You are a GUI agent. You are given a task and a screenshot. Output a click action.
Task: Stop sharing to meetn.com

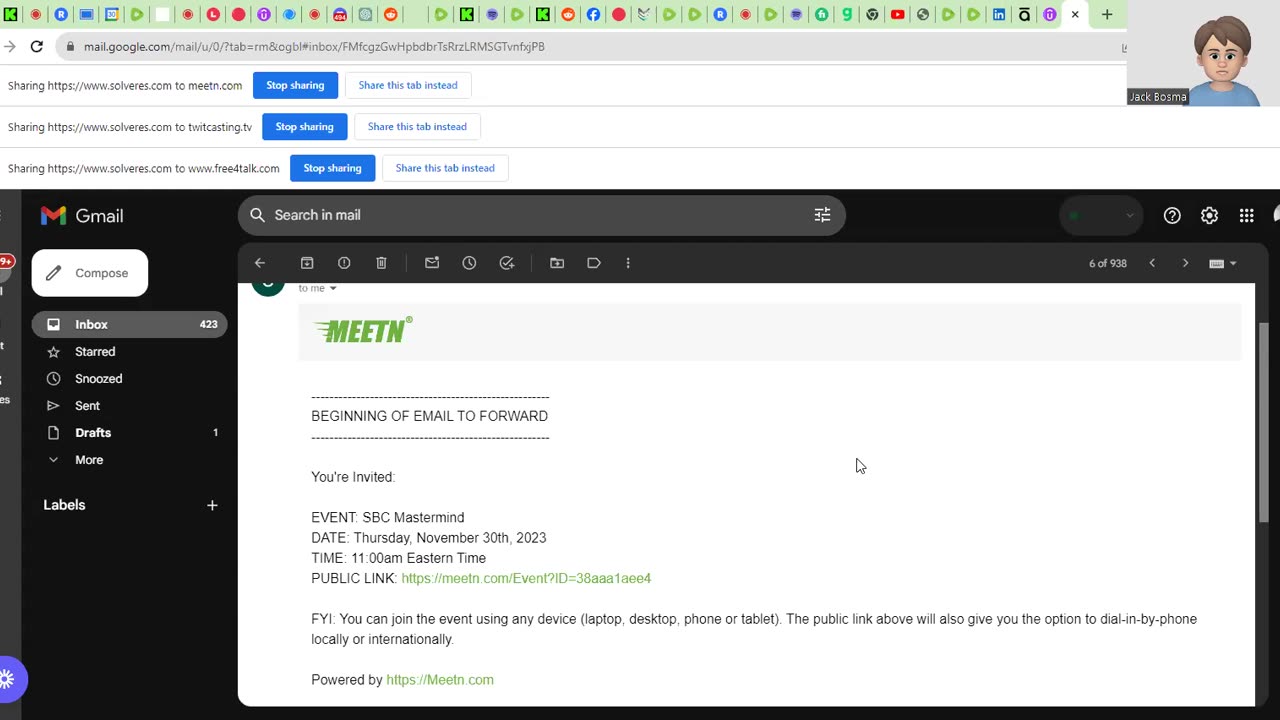point(295,85)
